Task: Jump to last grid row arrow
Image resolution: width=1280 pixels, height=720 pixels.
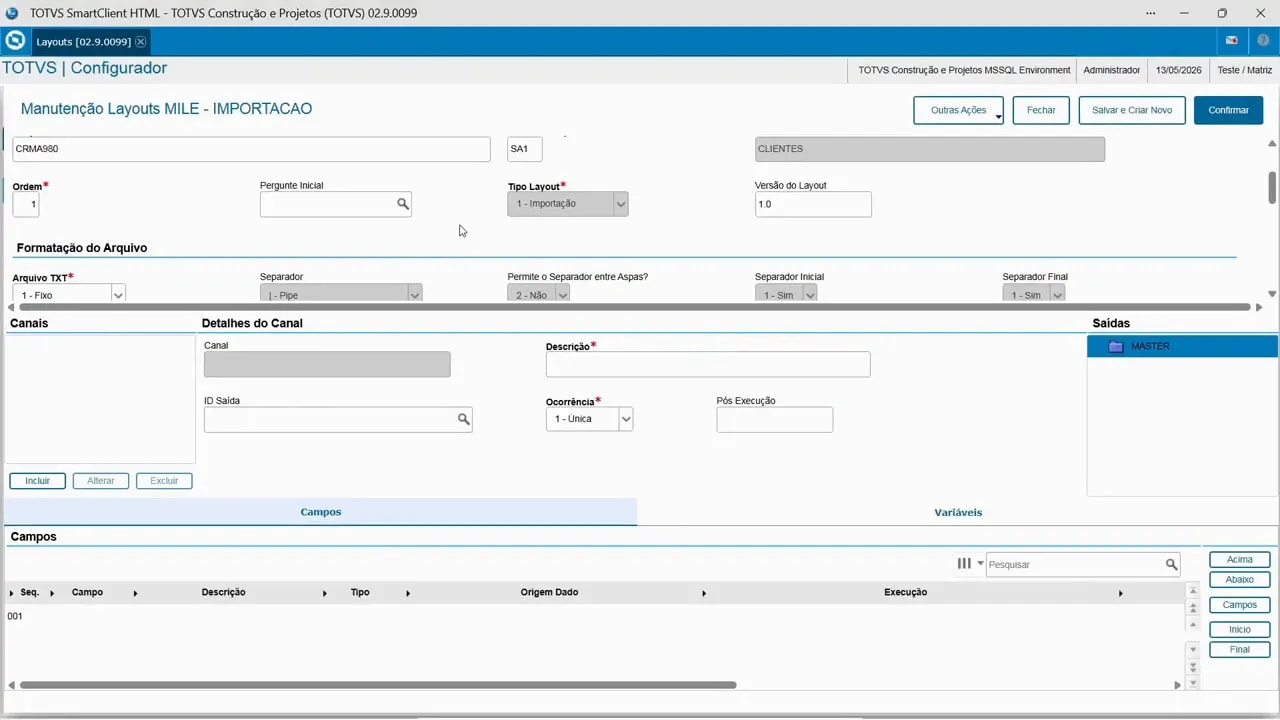Action: (x=1192, y=683)
